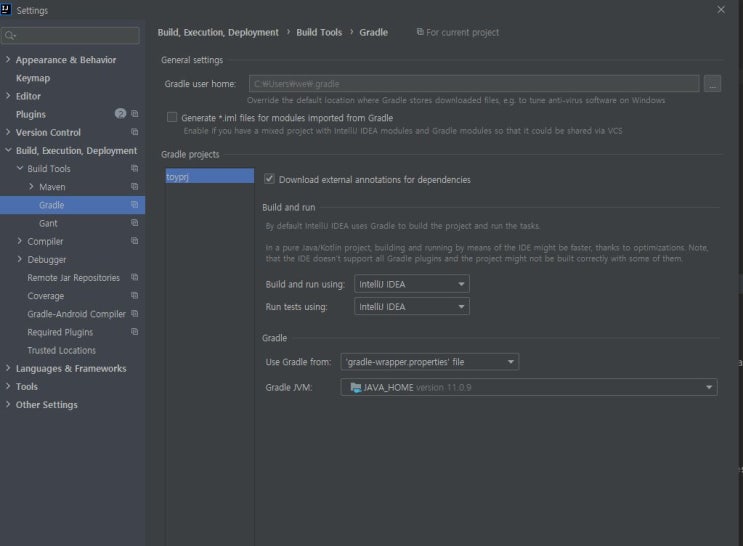Screen dimensions: 743x546
Task: Click Build Tools in breadcrumb
Action: coord(319,32)
